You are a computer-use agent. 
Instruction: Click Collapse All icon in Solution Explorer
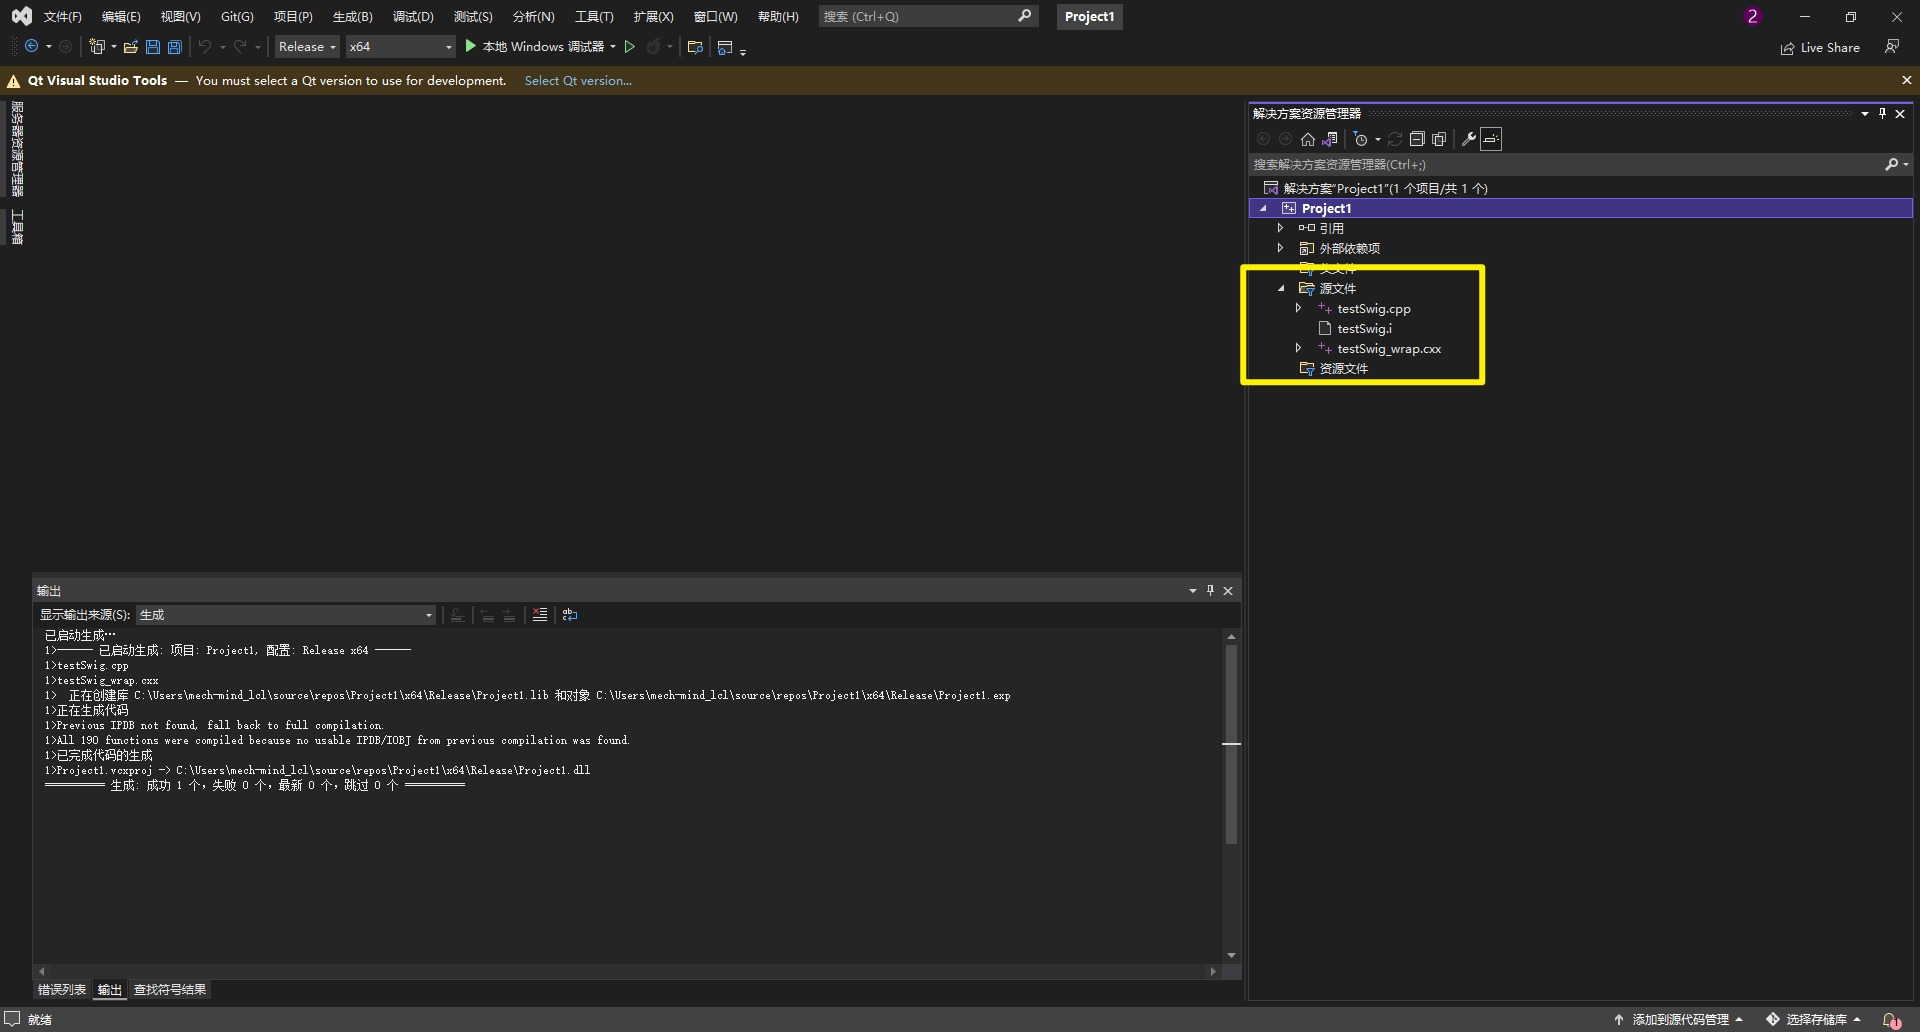click(x=1417, y=139)
